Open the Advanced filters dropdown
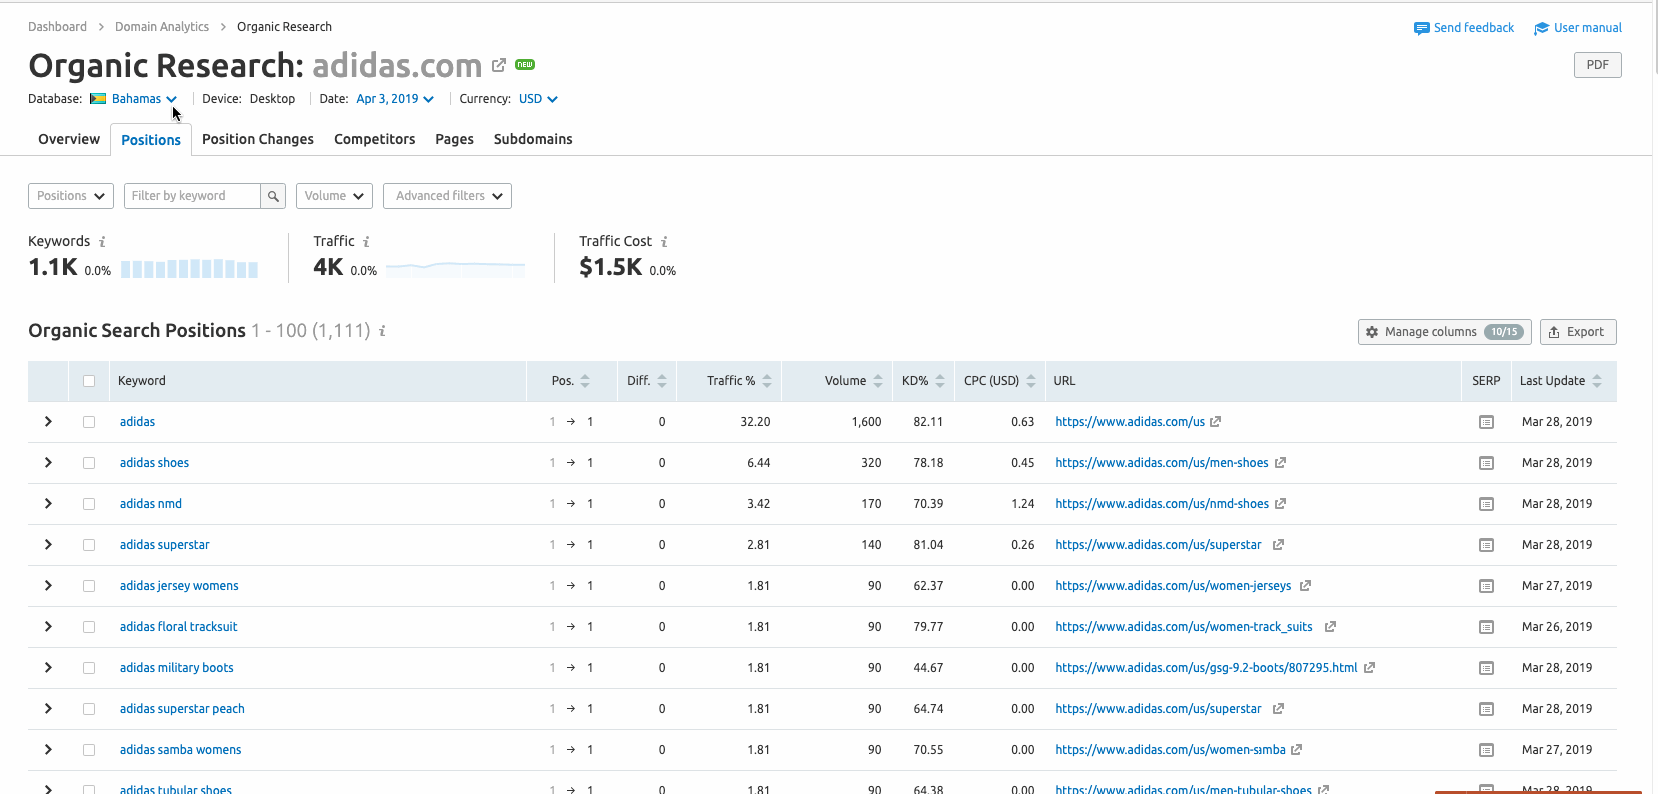 point(447,196)
